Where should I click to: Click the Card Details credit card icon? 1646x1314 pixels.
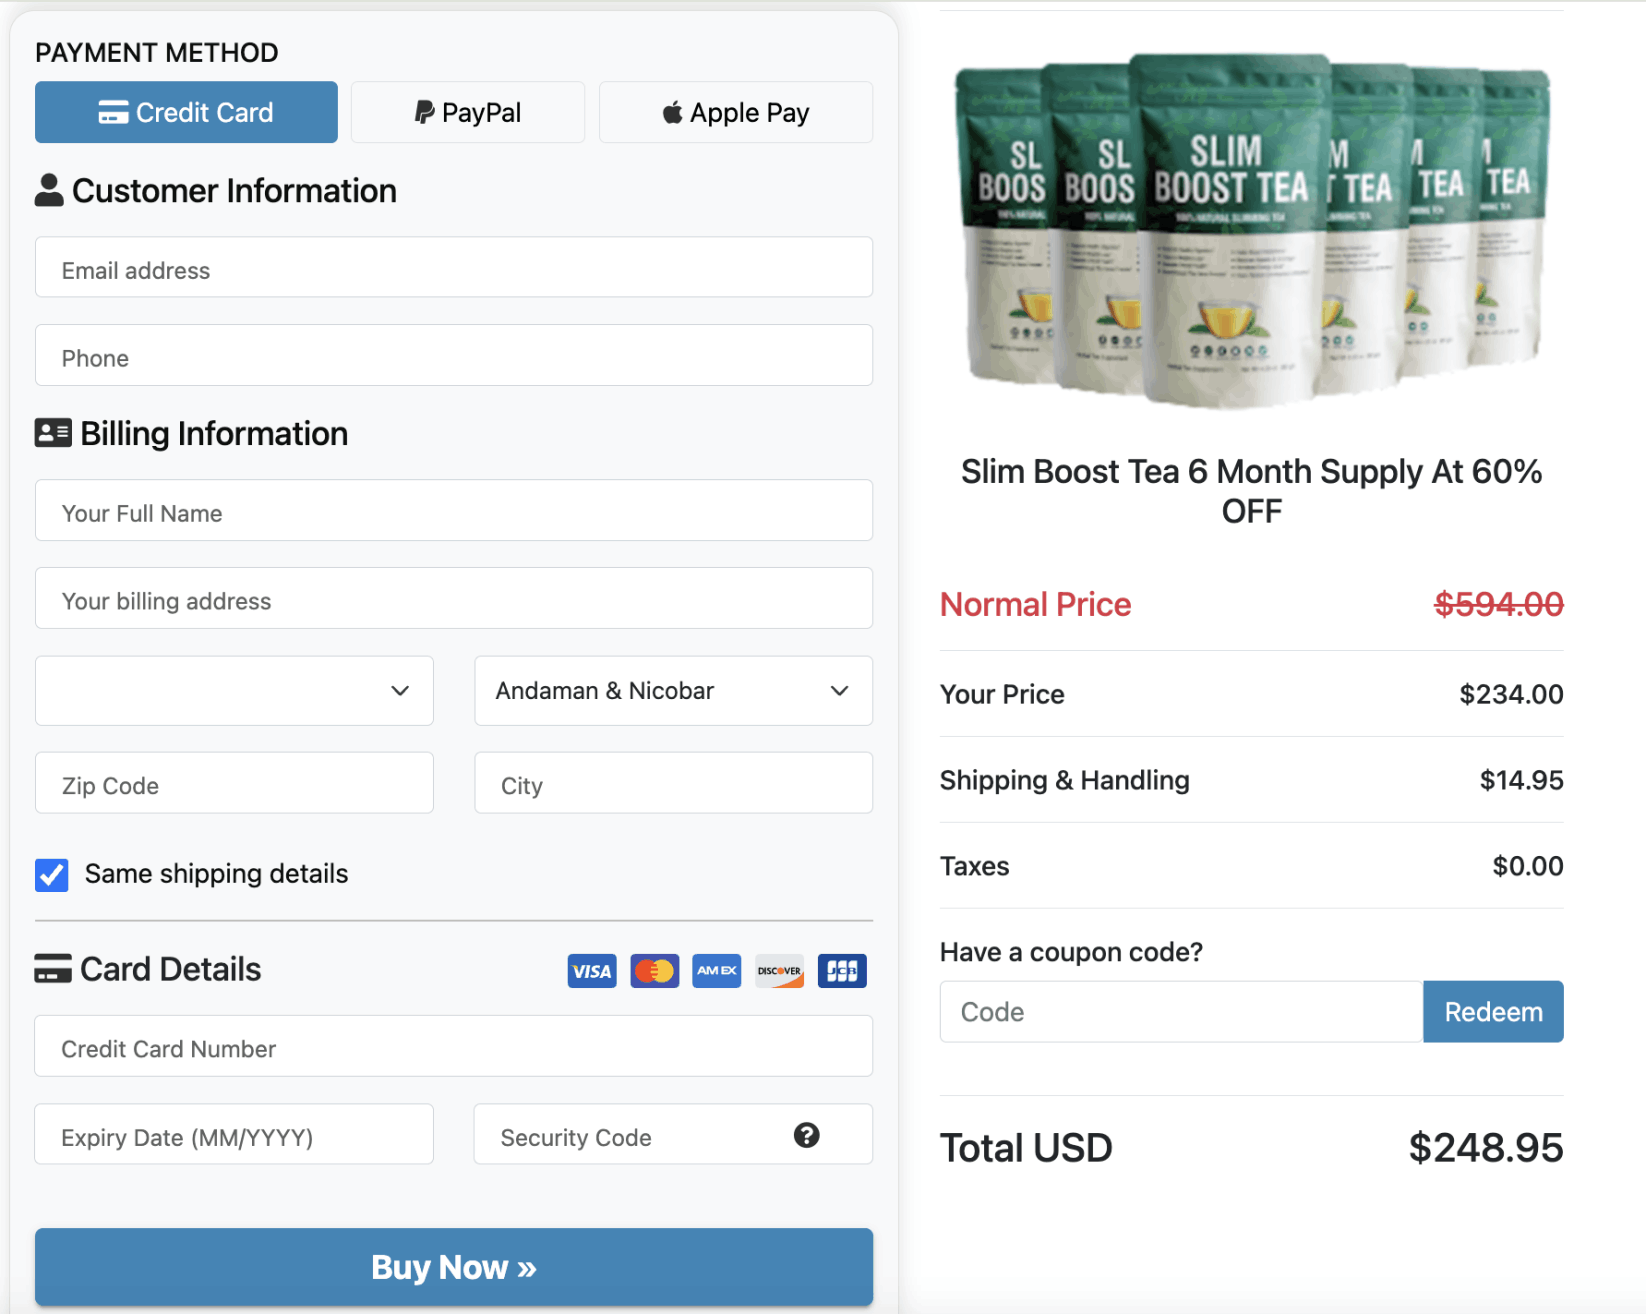point(52,967)
